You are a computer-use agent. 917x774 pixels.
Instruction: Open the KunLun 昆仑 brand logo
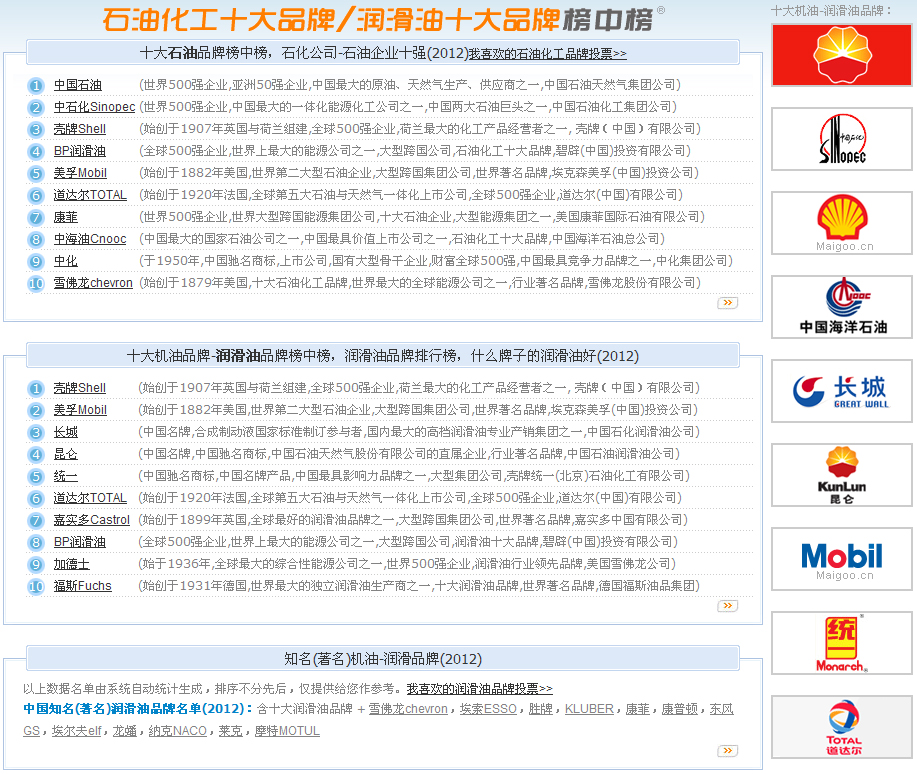(842, 475)
